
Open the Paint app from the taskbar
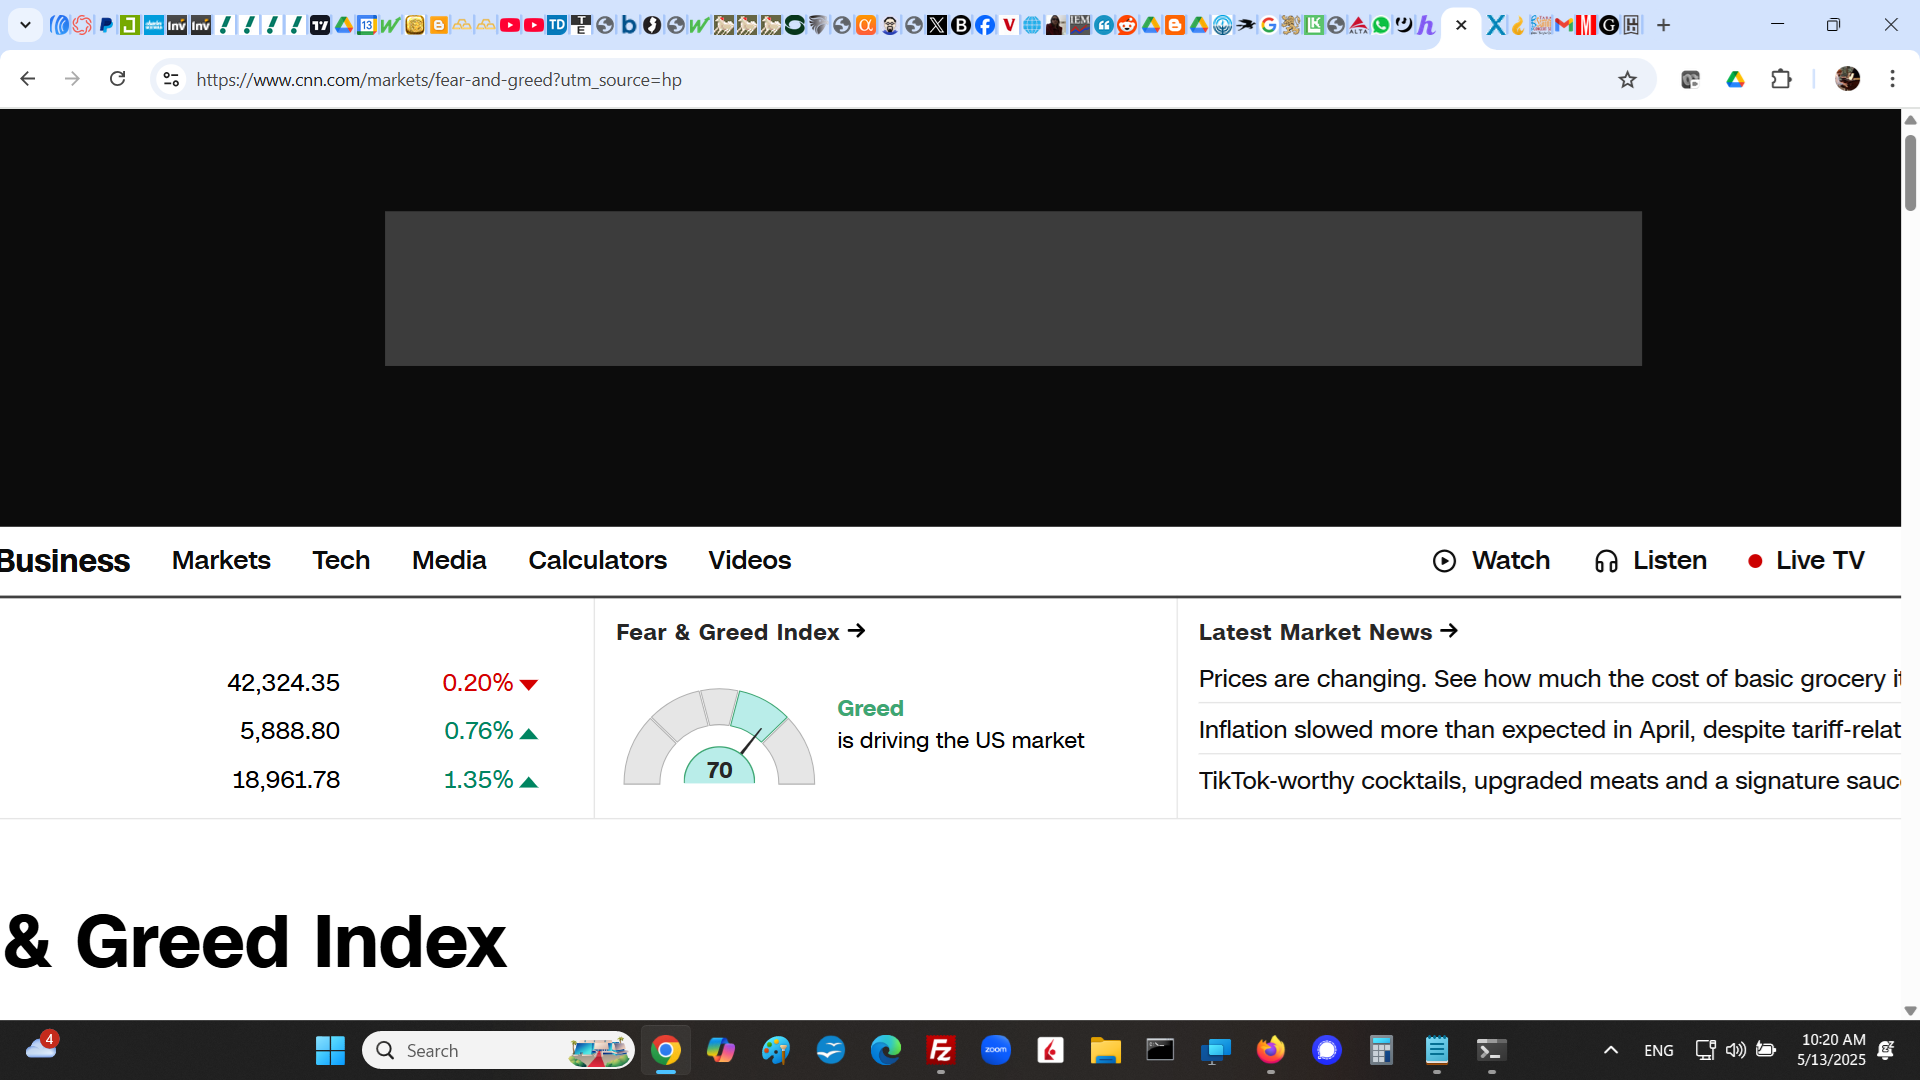(775, 1050)
